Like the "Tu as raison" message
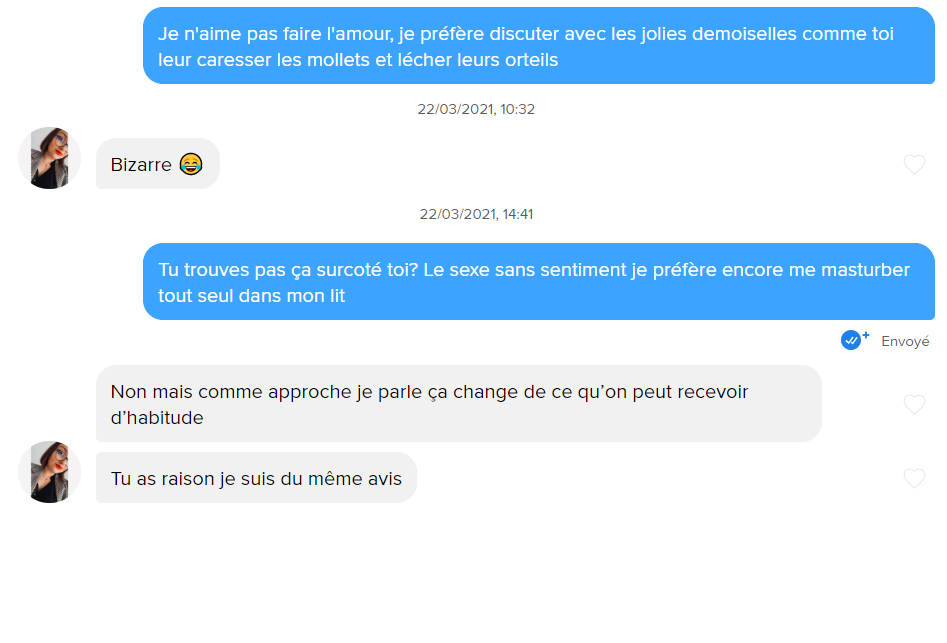 [x=914, y=478]
